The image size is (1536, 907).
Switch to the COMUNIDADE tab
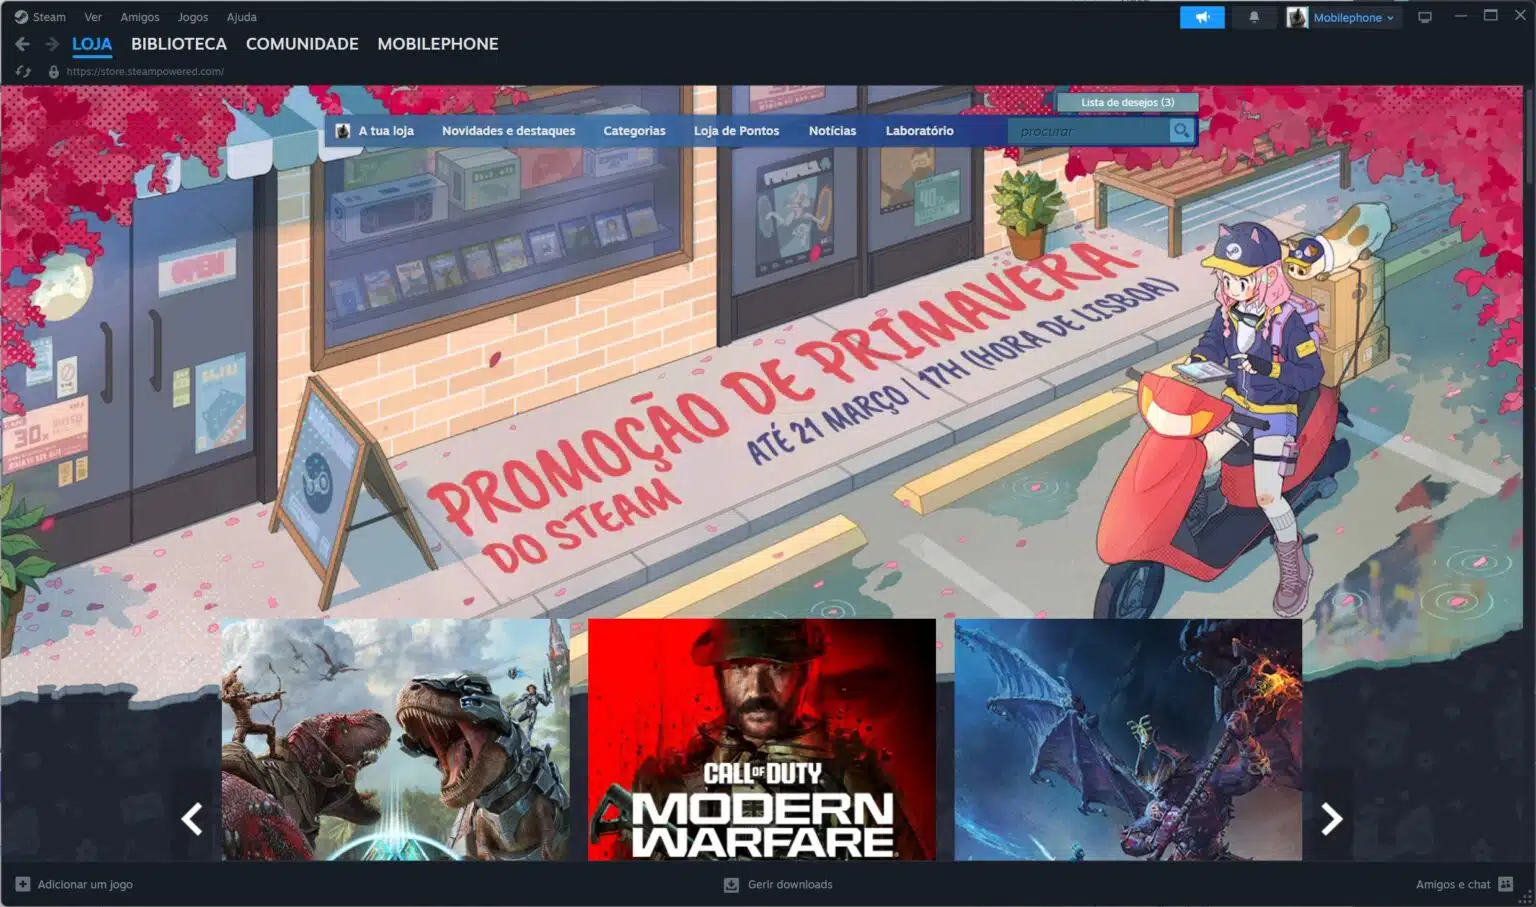(x=302, y=44)
